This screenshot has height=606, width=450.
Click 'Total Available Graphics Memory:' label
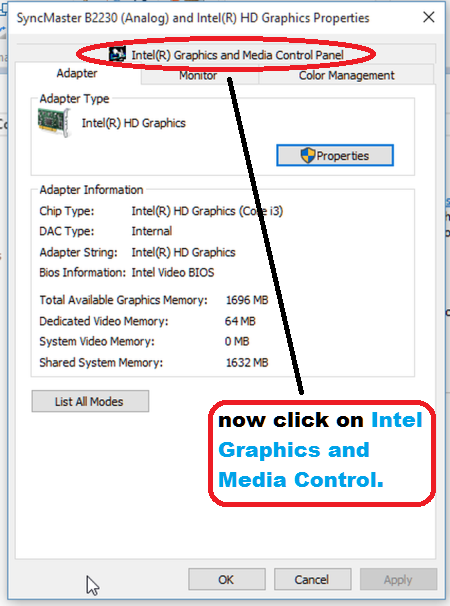pyautogui.click(x=123, y=300)
